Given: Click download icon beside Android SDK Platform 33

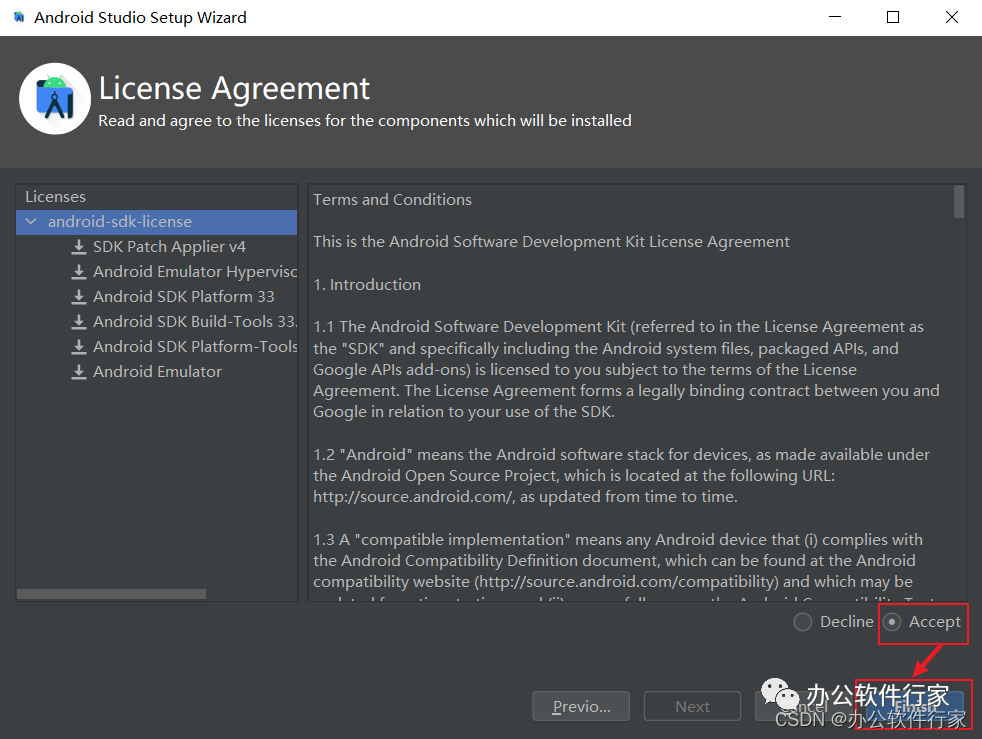Looking at the screenshot, I should click(78, 297).
